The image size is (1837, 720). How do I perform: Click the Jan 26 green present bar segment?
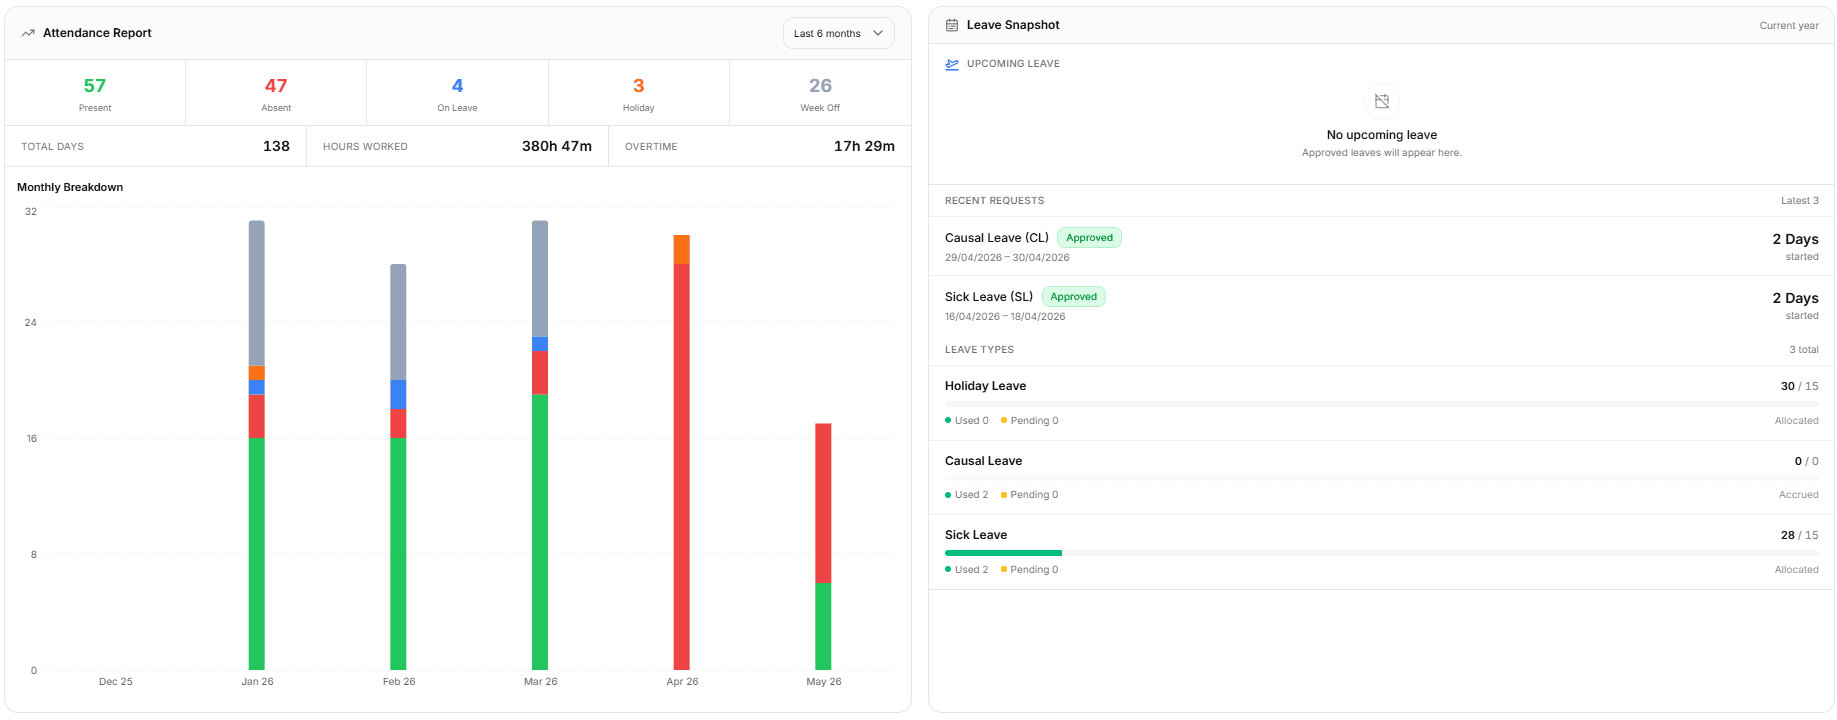[257, 553]
